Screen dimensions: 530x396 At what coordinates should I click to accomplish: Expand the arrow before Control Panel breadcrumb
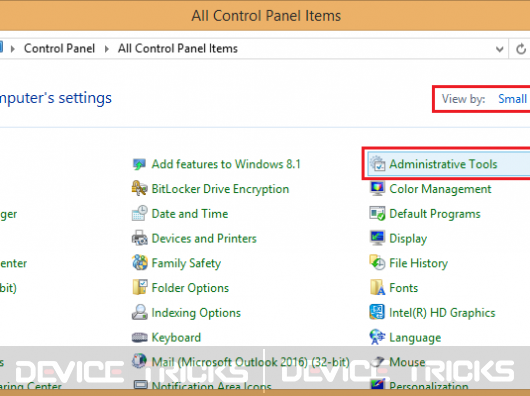tap(13, 49)
